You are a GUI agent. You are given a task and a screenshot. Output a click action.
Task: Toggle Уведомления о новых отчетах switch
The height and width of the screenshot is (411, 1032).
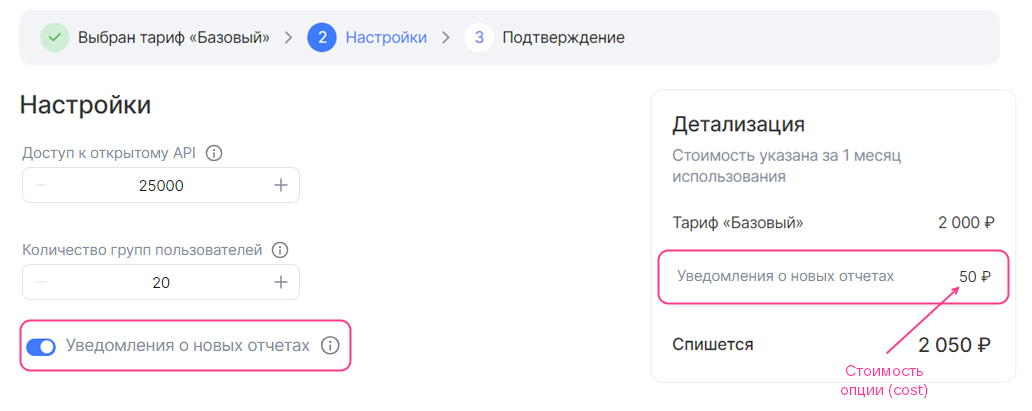click(41, 346)
